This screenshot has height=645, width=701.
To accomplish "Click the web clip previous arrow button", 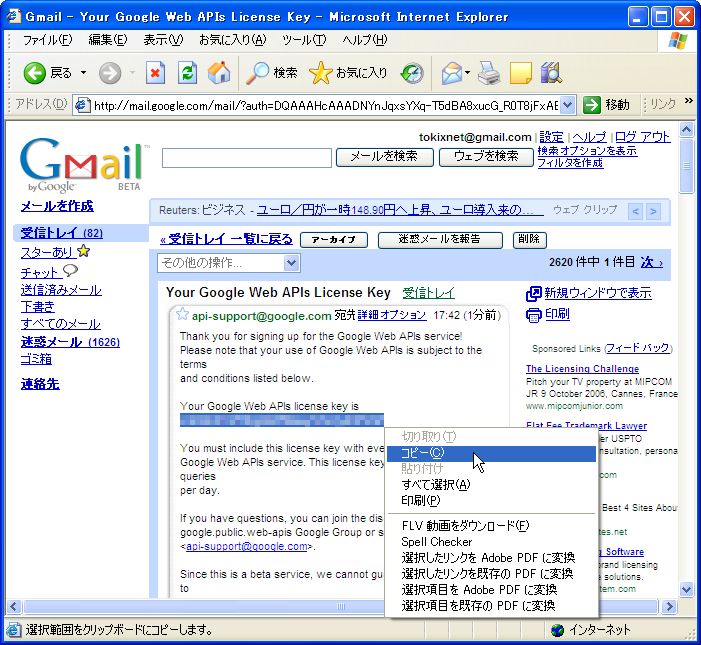I will click(x=635, y=211).
